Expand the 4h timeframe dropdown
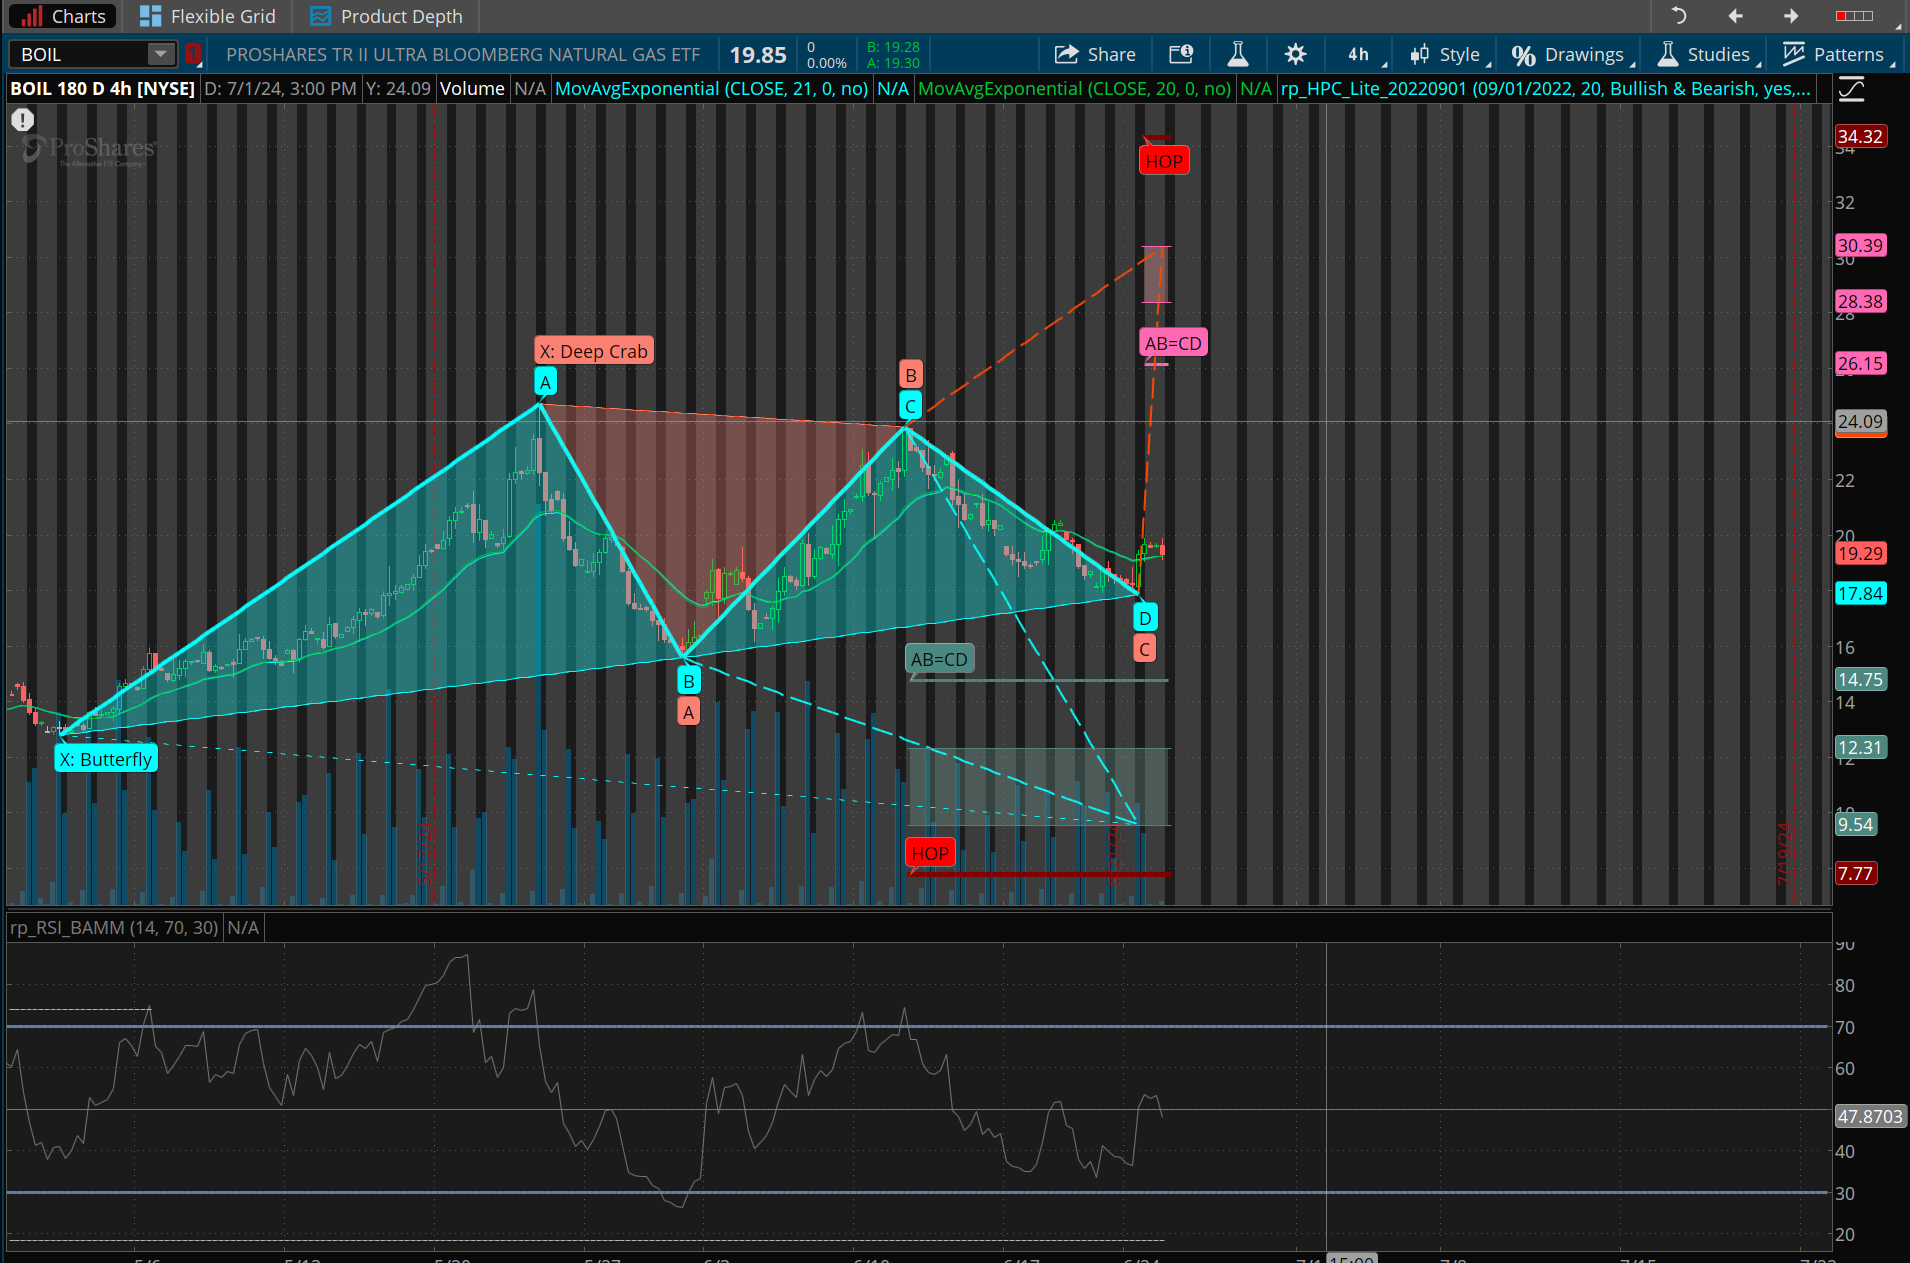Viewport: 1910px width, 1263px height. coord(1364,54)
